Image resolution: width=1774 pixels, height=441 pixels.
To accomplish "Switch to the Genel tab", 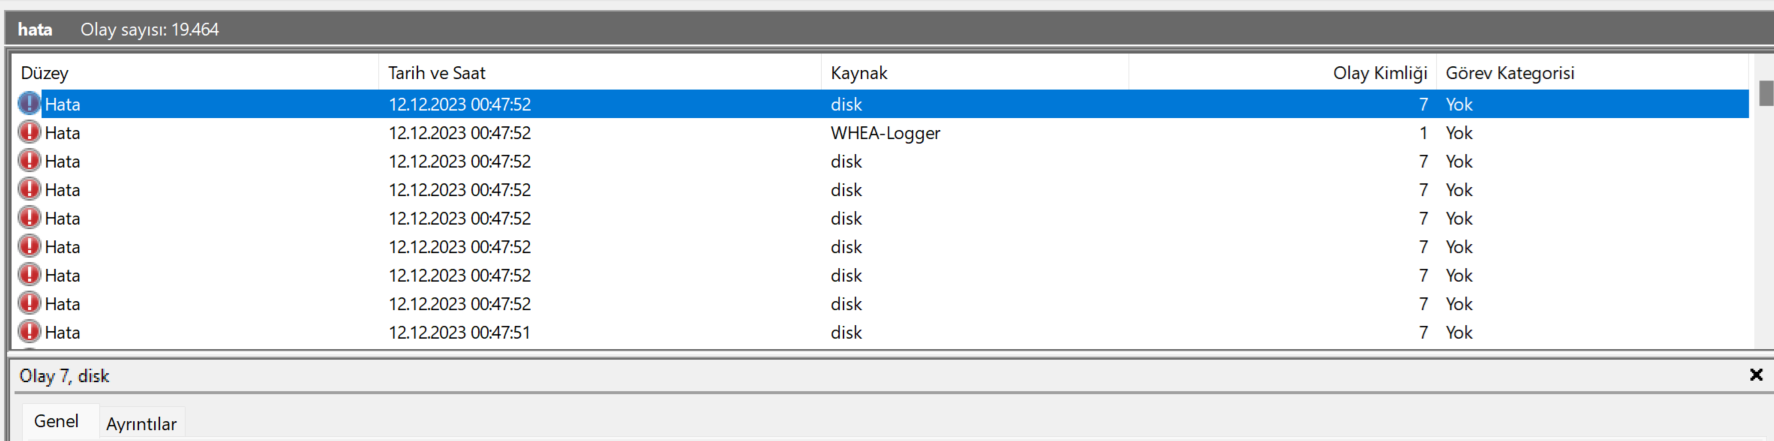I will pos(56,422).
